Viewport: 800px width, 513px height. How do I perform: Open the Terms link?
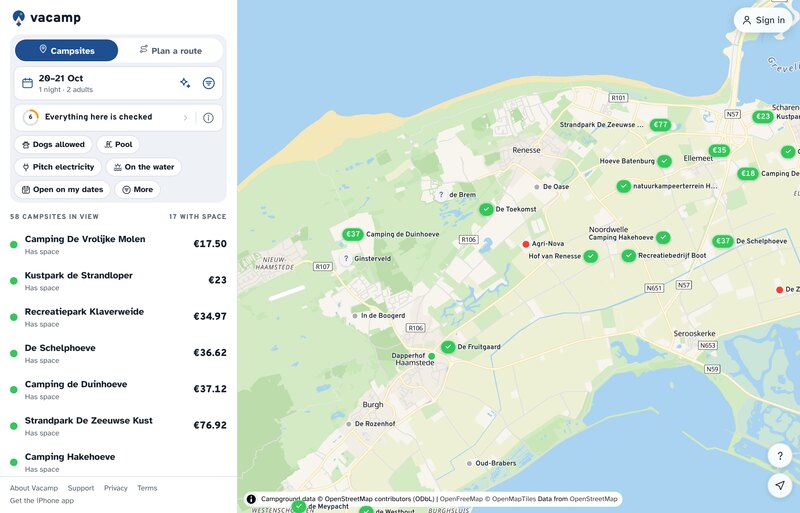click(147, 488)
